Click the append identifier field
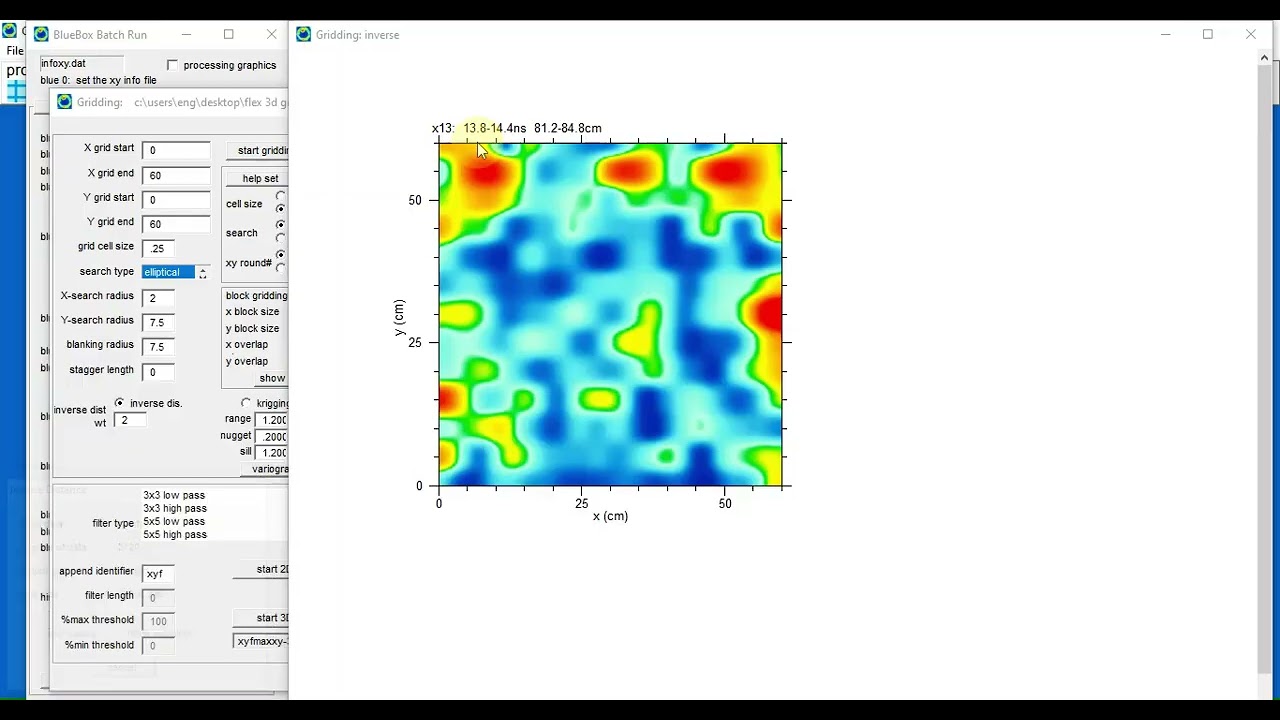Viewport: 1280px width, 720px height. 159,574
